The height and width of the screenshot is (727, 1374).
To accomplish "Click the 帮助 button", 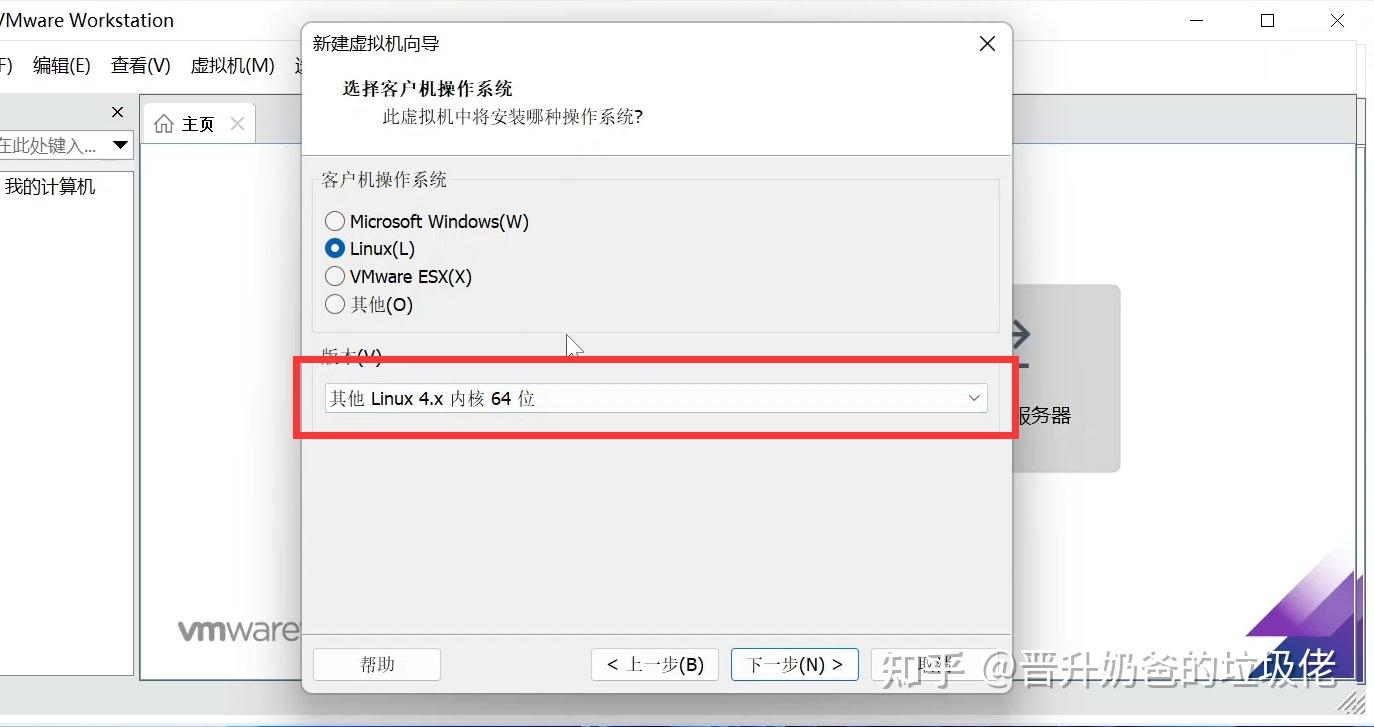I will coord(377,664).
